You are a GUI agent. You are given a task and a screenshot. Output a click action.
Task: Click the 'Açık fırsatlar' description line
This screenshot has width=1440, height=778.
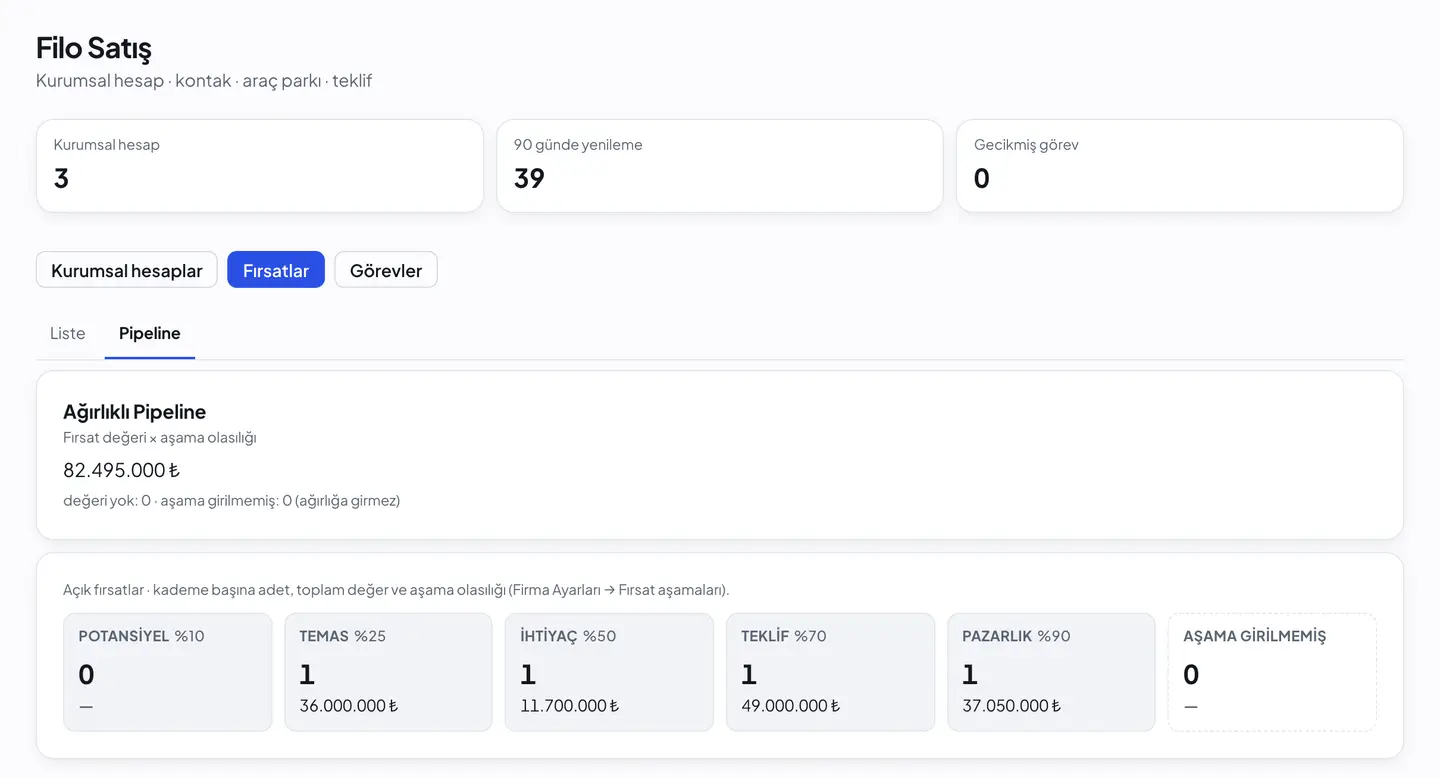tap(396, 590)
